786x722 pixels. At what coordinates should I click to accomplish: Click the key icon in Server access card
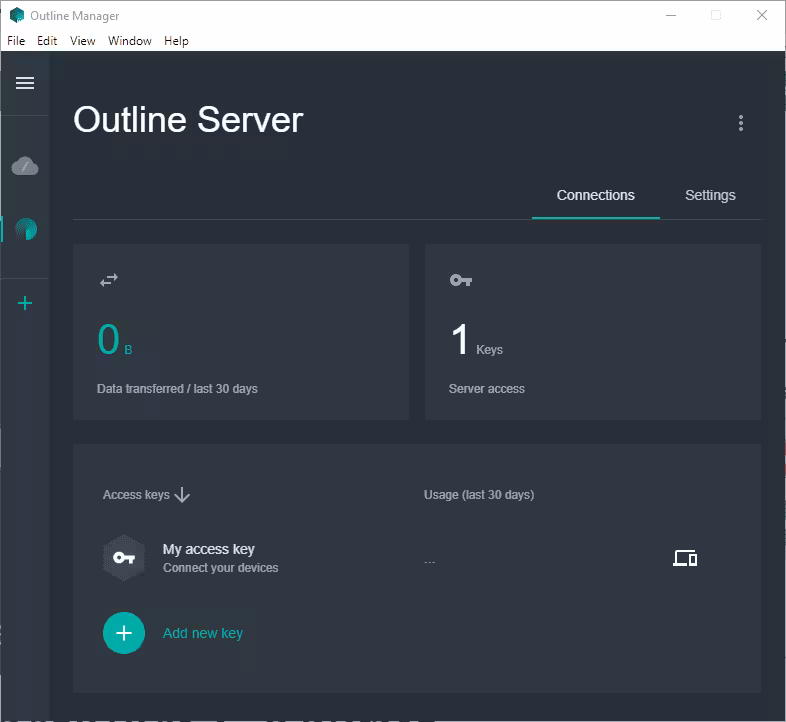461,280
